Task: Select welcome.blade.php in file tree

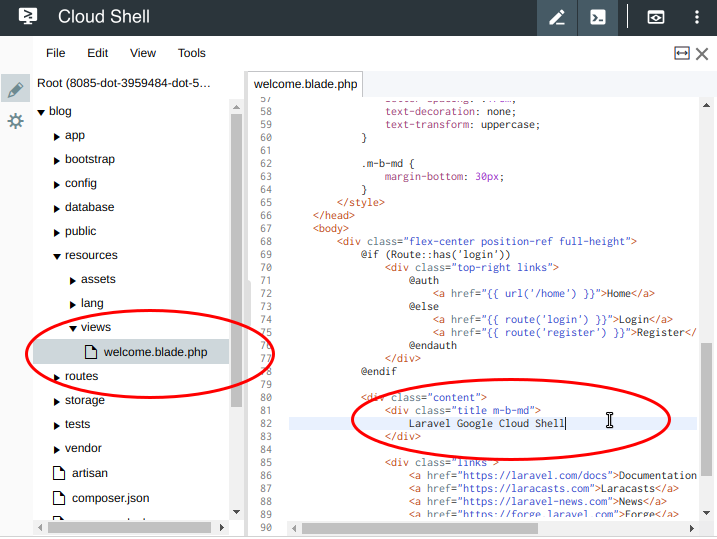Action: click(131, 352)
